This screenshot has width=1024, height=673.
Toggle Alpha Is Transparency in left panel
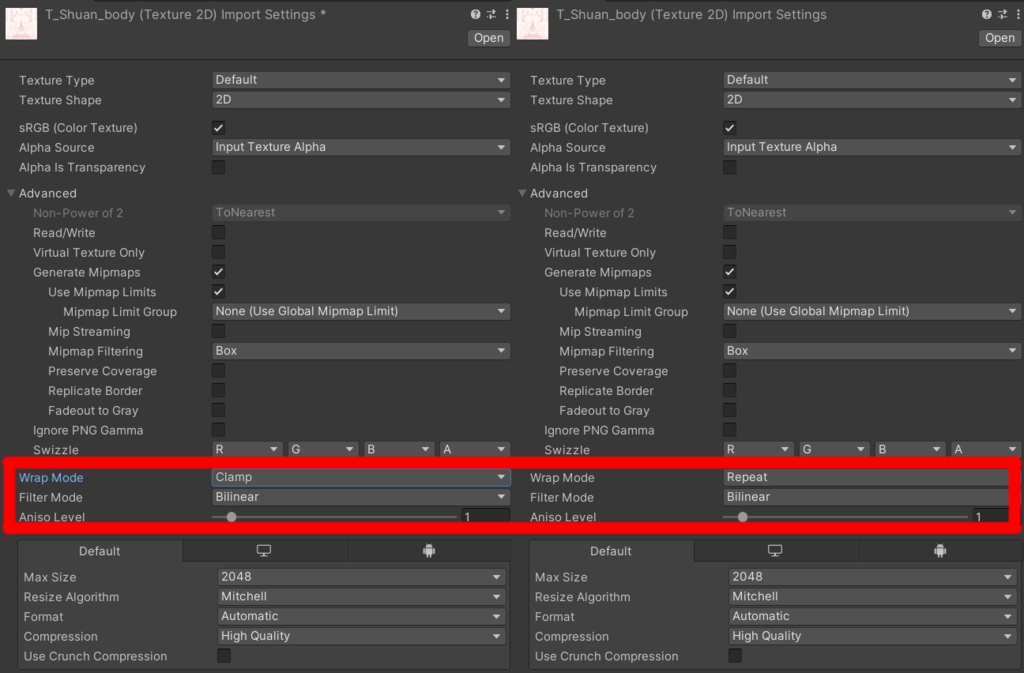pos(218,167)
